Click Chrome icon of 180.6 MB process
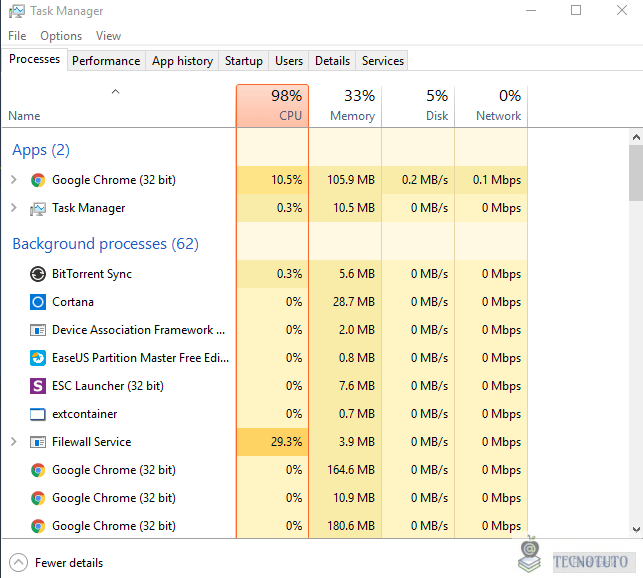 tap(38, 526)
